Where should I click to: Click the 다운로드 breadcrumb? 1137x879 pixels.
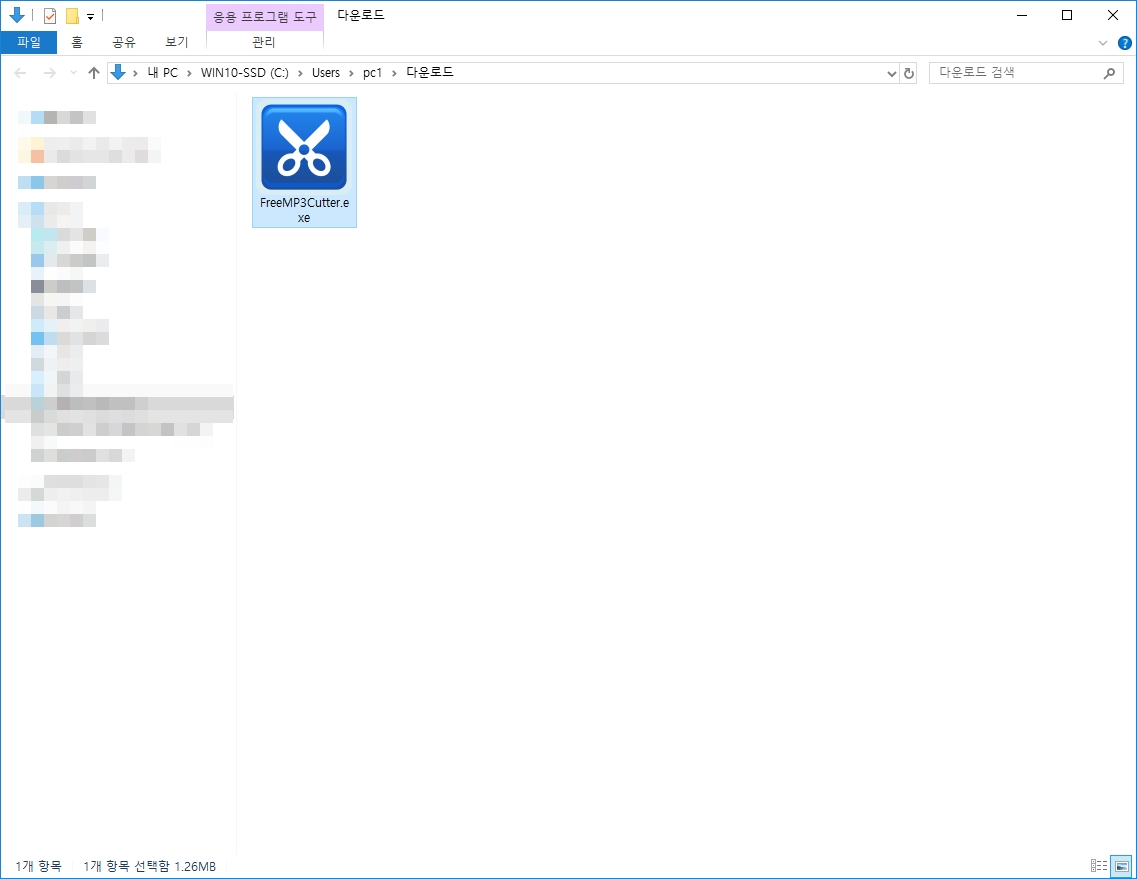click(429, 73)
